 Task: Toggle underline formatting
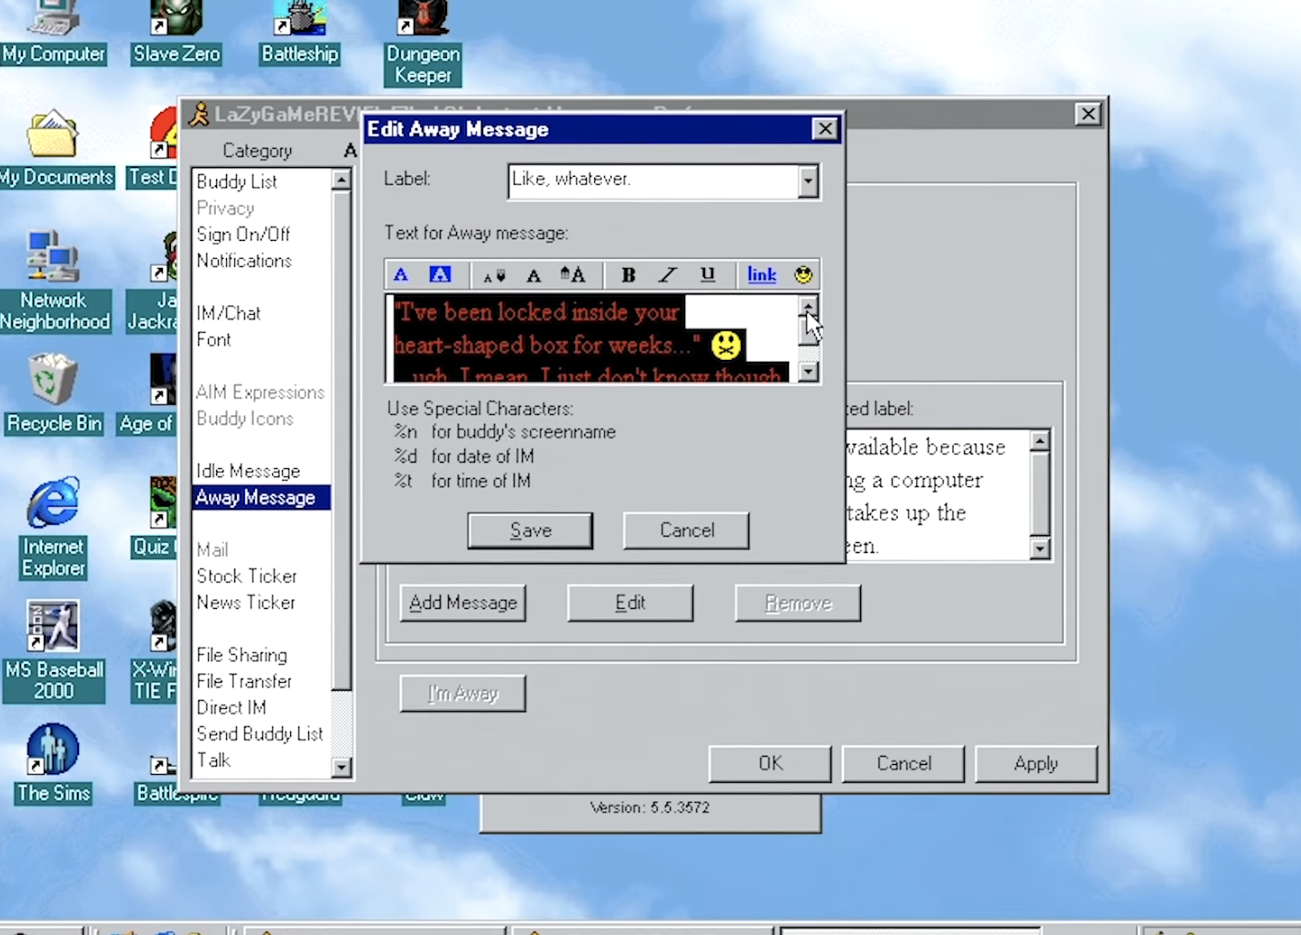tap(707, 275)
